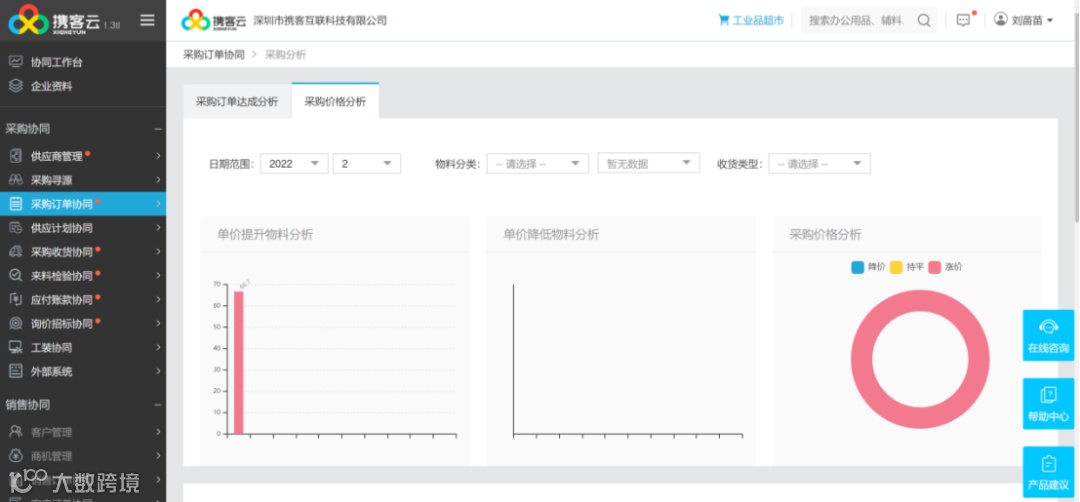1080x502 pixels.
Task: Click the 采购寻源 binoculars icon
Action: click(x=16, y=180)
